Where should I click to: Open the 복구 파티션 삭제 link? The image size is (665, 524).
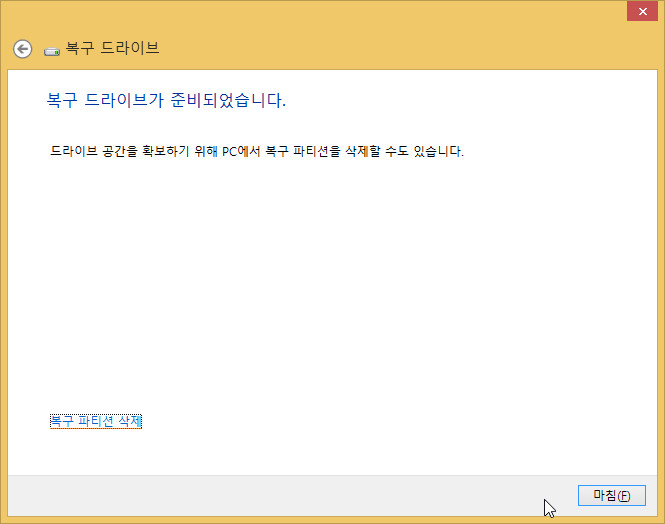tap(96, 421)
